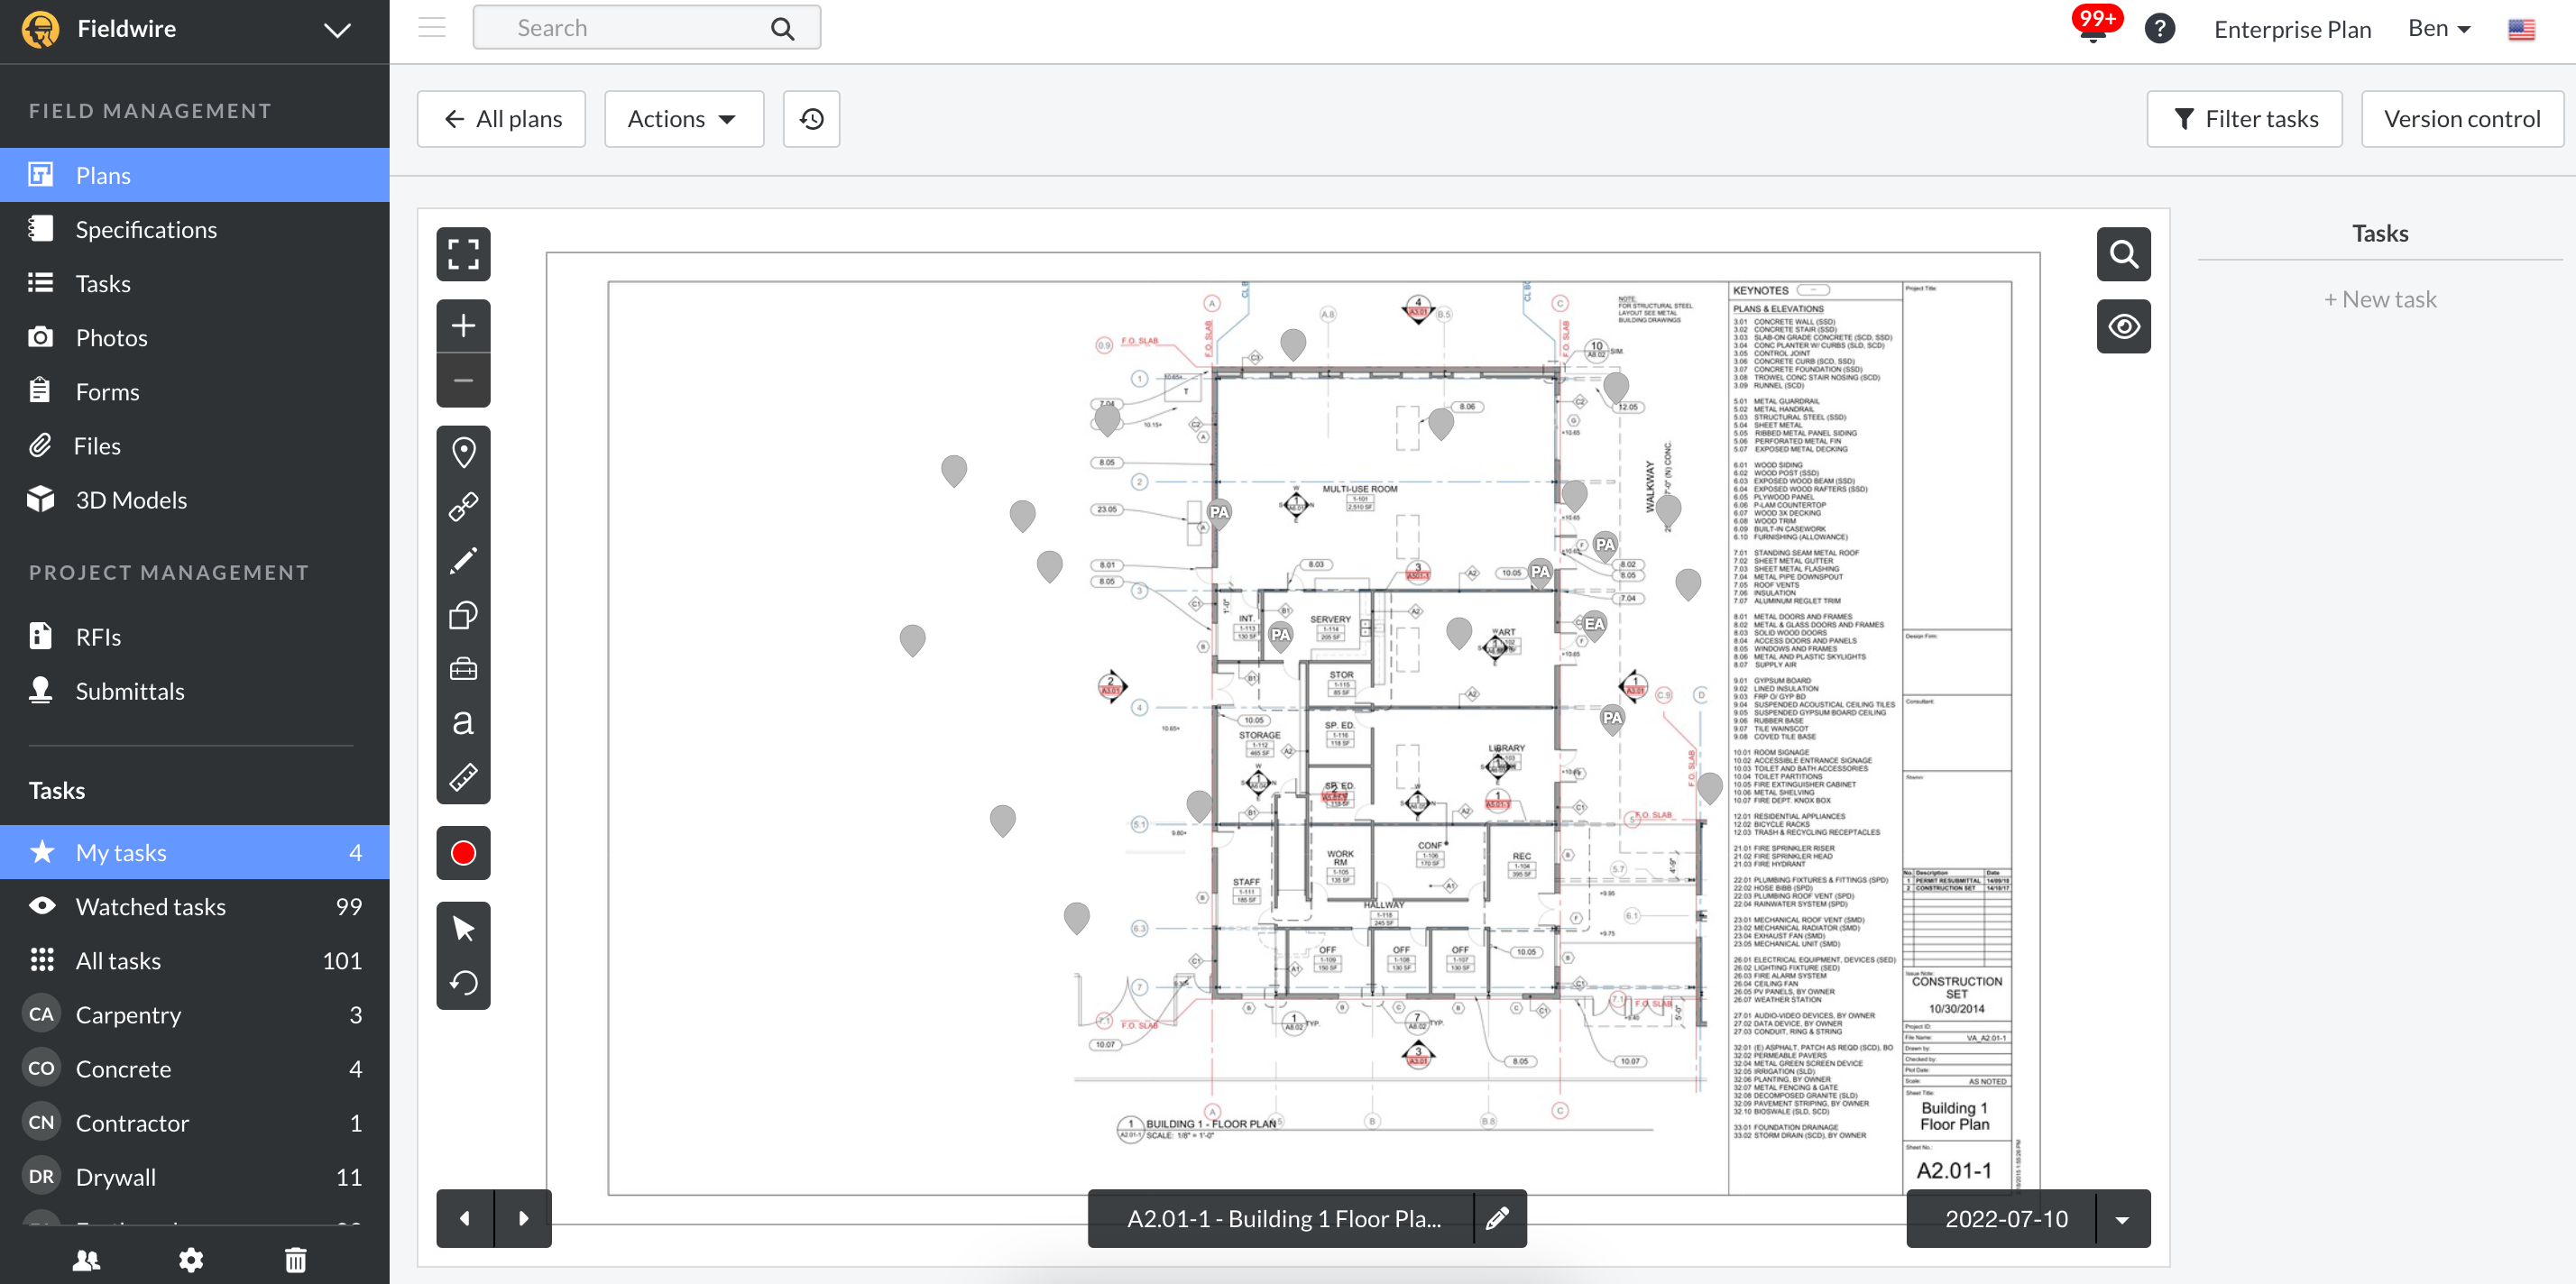The width and height of the screenshot is (2576, 1284).
Task: Show Watched tasks in the sidebar
Action: pos(150,906)
